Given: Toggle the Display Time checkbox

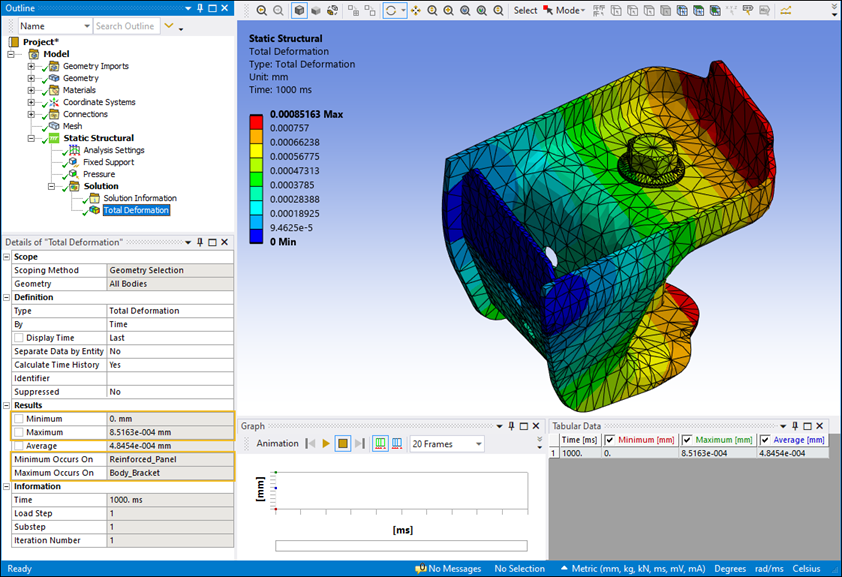Looking at the screenshot, I should click(x=19, y=338).
